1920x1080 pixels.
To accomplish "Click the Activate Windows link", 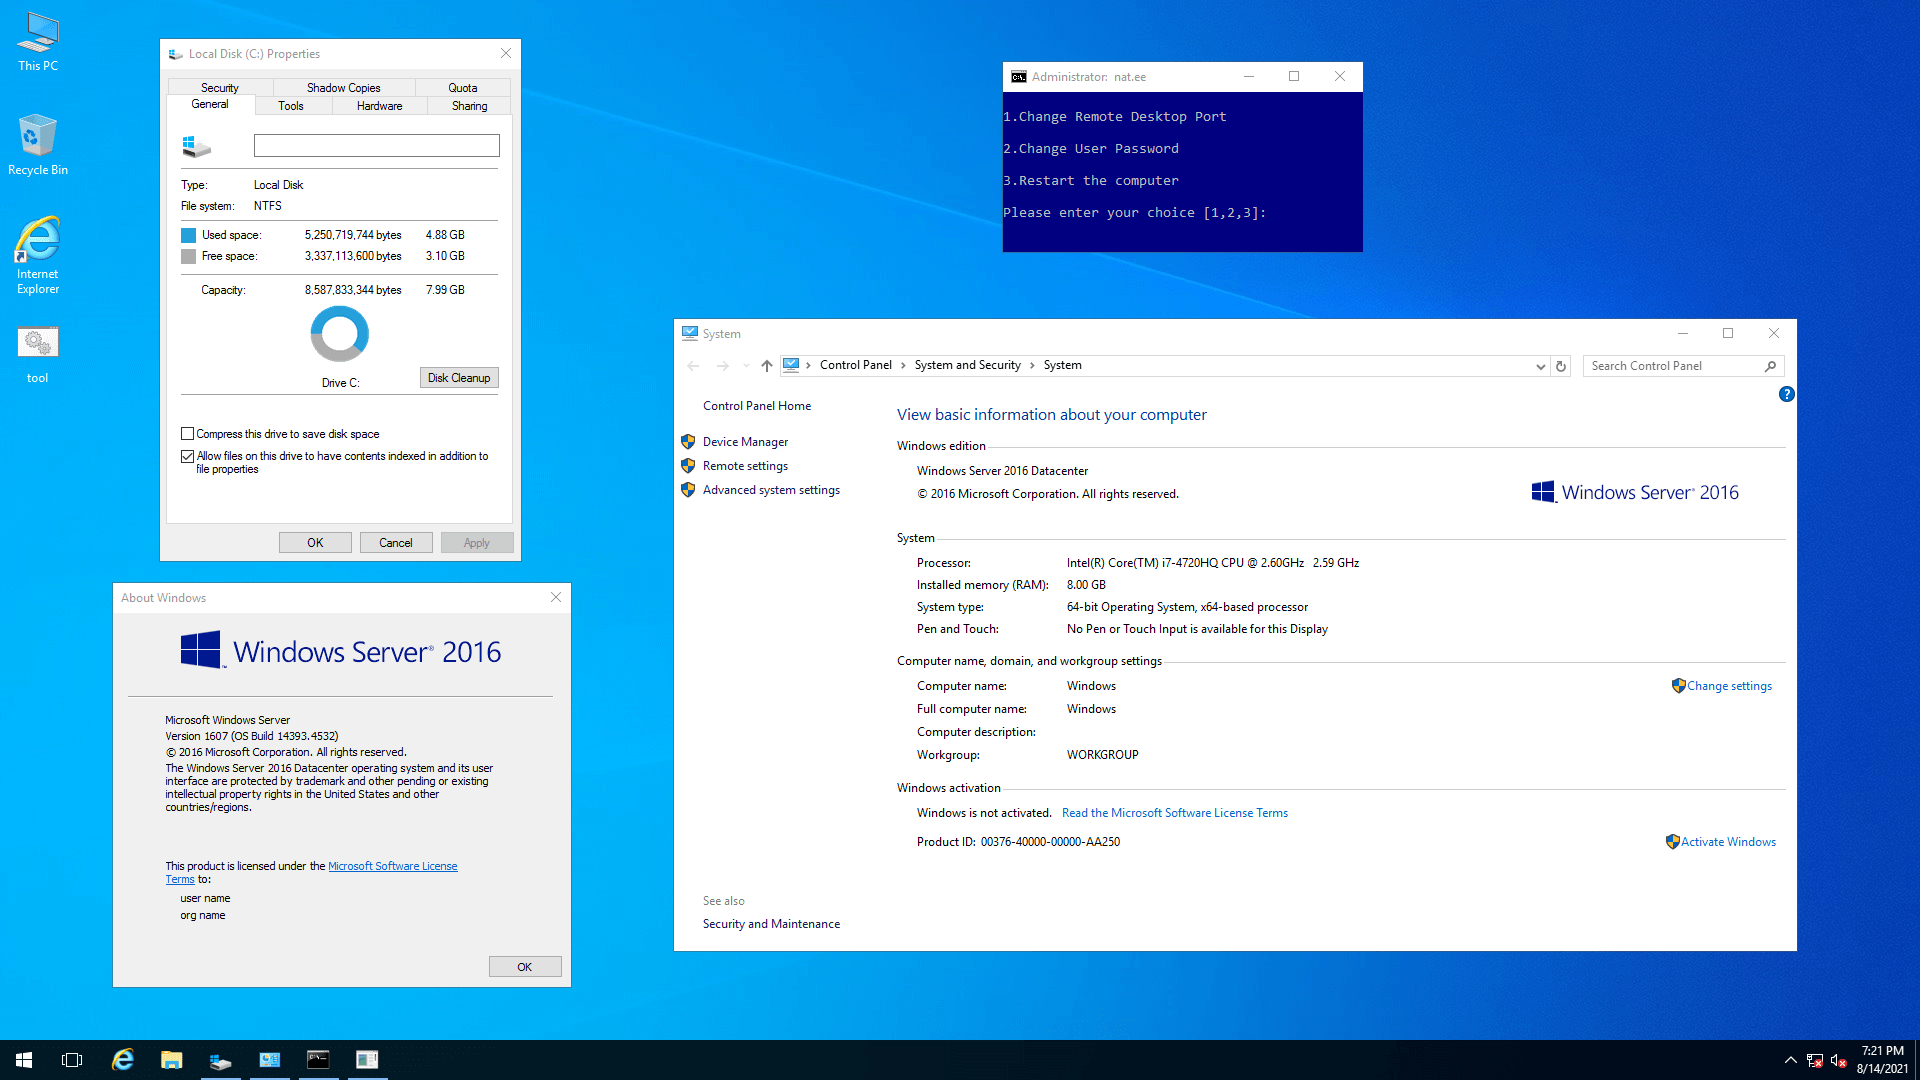I will [x=1728, y=842].
